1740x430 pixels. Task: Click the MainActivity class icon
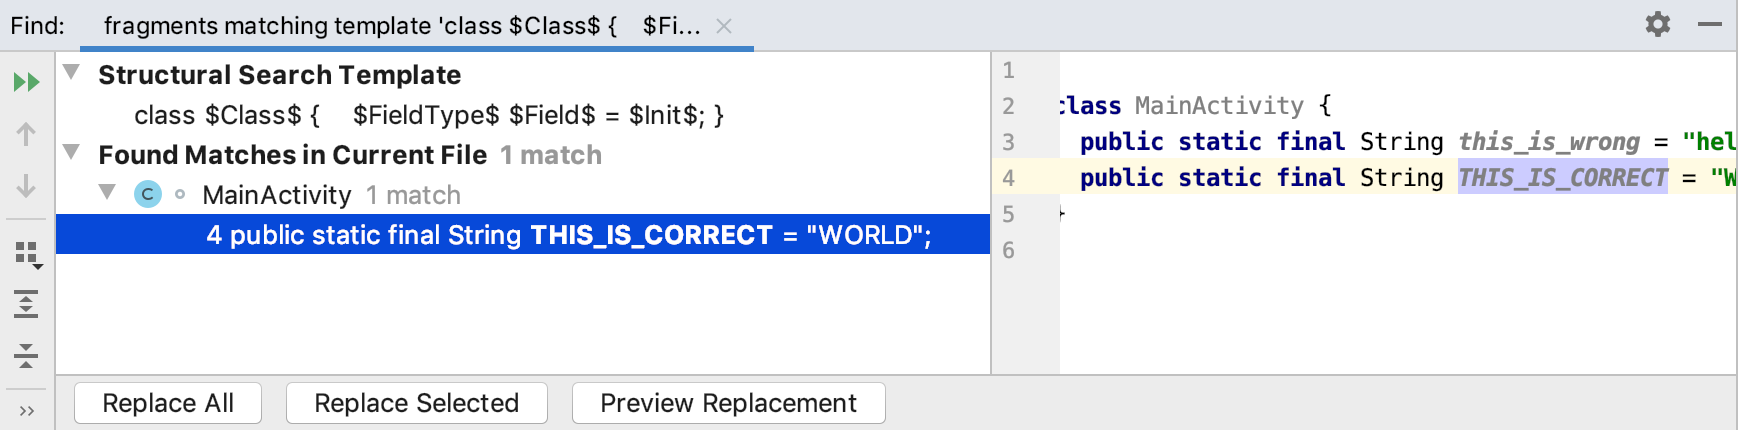[x=148, y=194]
